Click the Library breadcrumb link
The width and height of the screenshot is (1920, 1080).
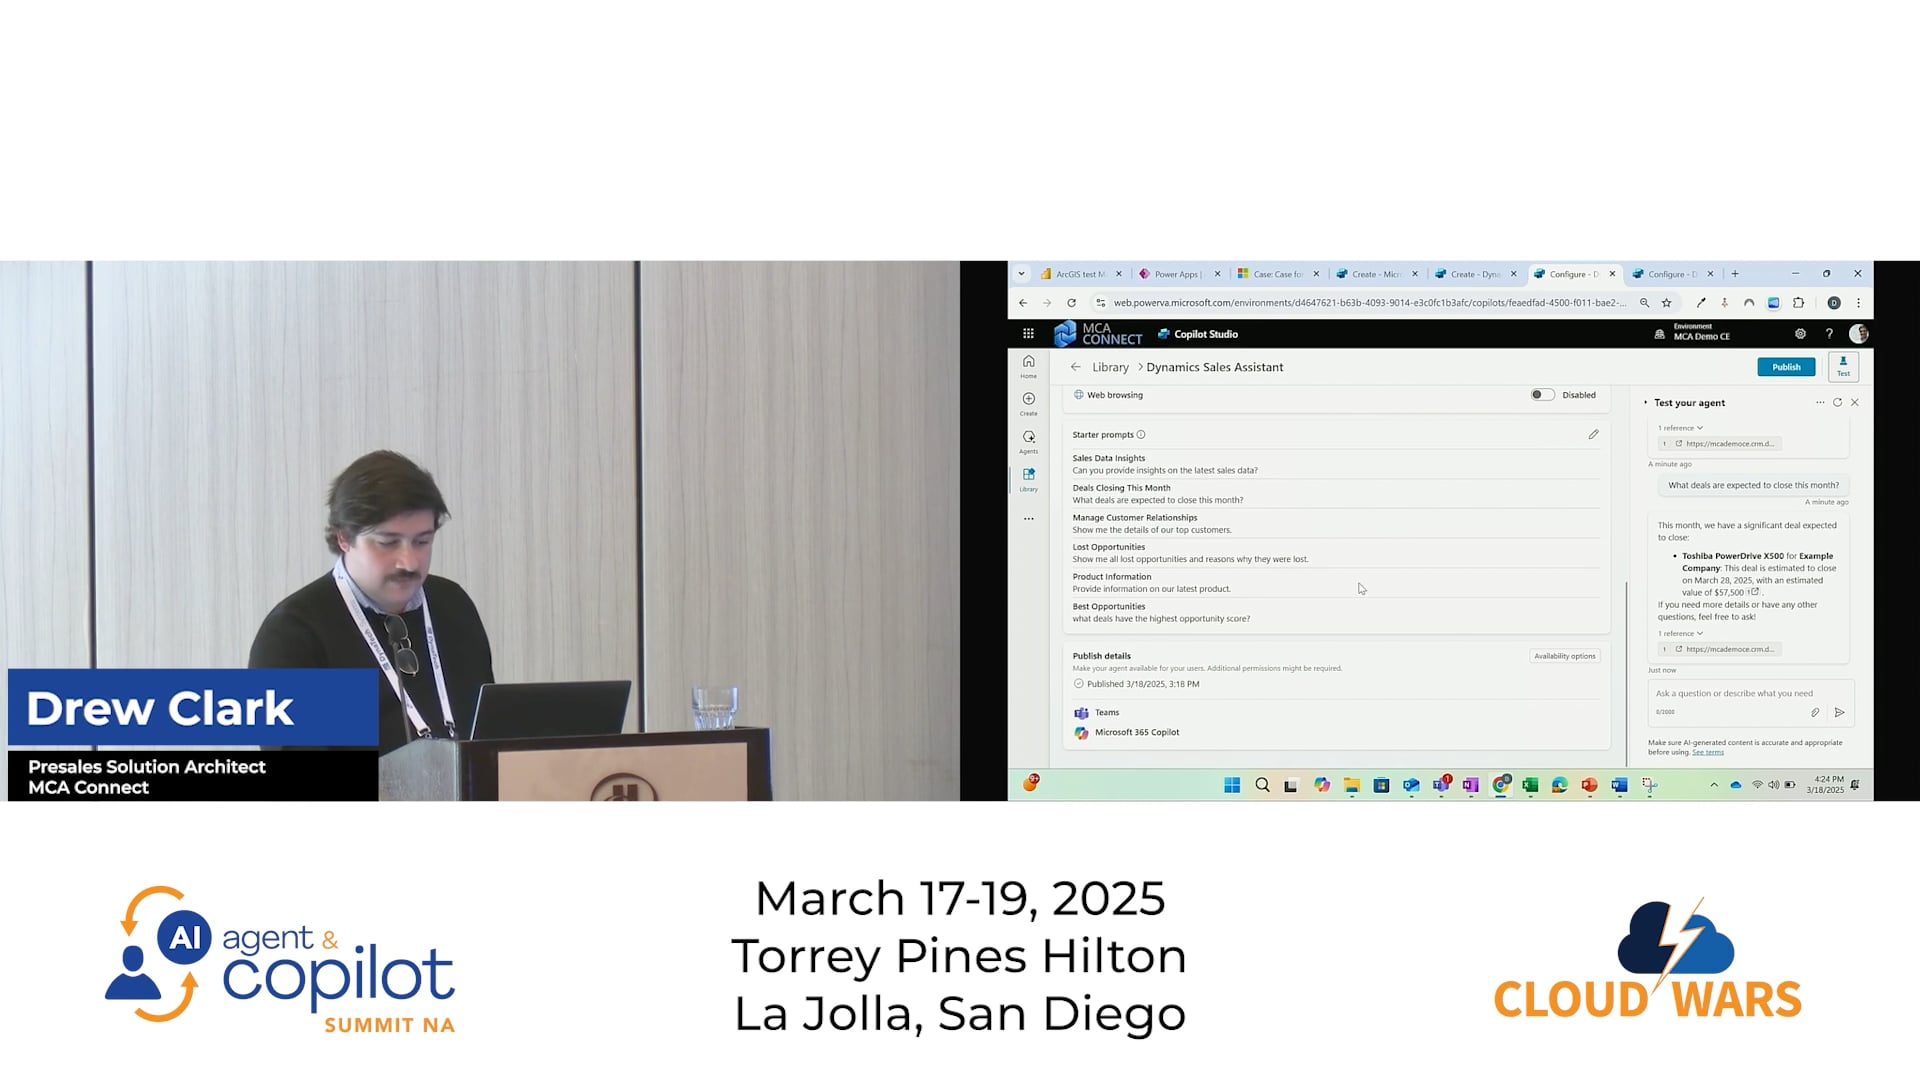tap(1110, 367)
